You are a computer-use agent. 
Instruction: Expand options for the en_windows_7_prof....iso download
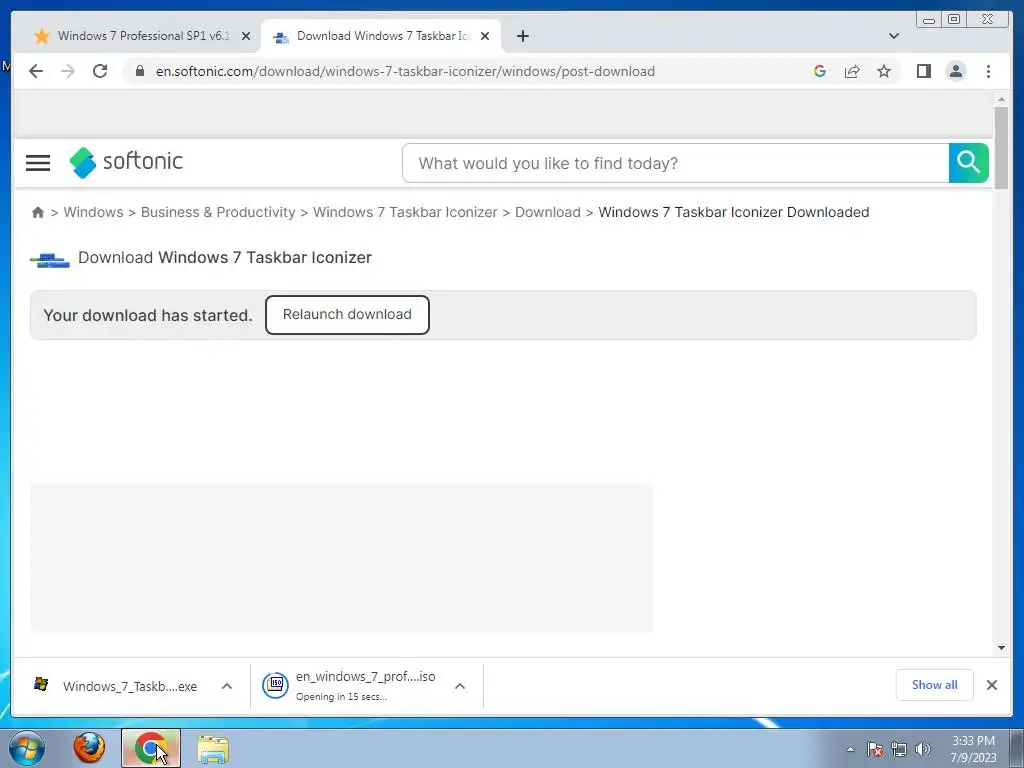pos(460,686)
